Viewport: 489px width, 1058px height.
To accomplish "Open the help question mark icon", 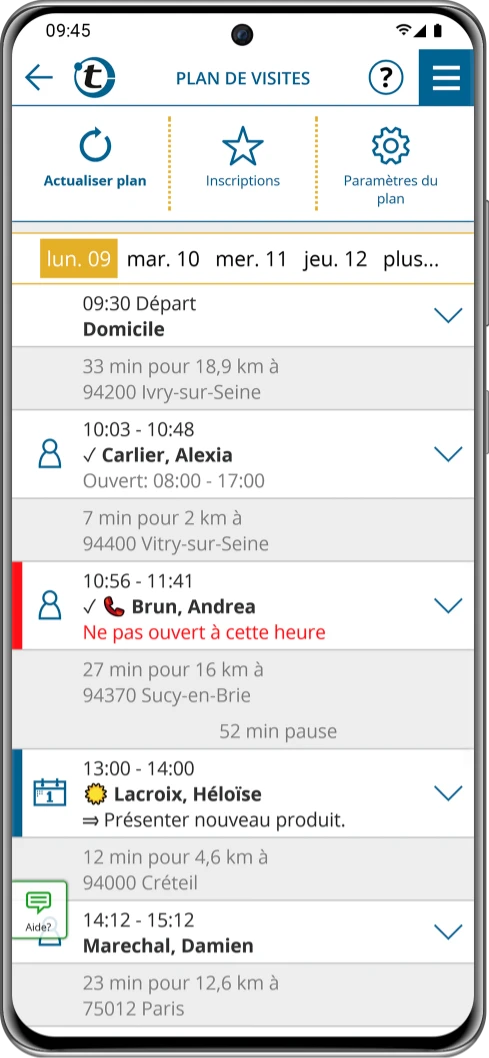I will pos(386,78).
